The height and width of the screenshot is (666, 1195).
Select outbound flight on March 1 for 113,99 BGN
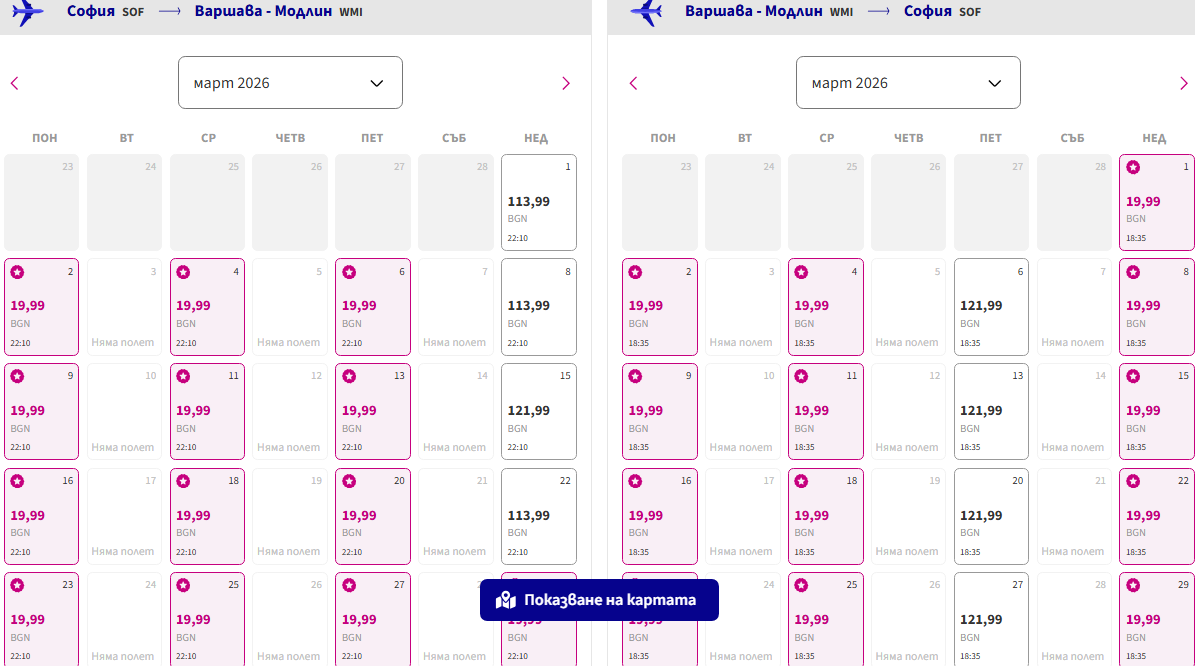[x=539, y=203]
